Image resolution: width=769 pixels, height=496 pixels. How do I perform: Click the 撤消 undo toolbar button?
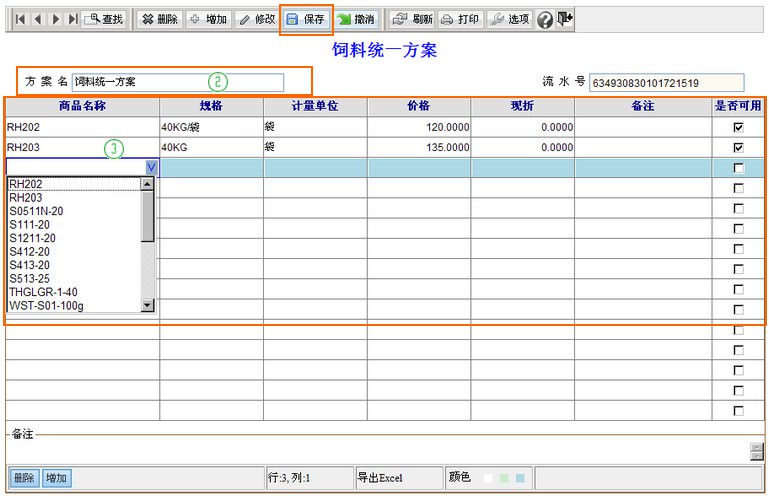click(356, 19)
